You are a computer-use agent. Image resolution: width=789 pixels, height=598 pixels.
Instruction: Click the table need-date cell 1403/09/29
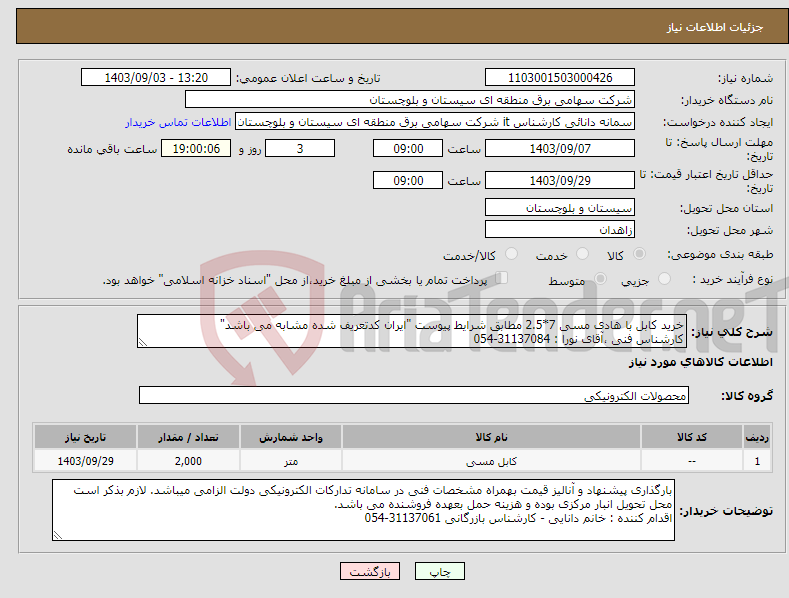[86, 461]
